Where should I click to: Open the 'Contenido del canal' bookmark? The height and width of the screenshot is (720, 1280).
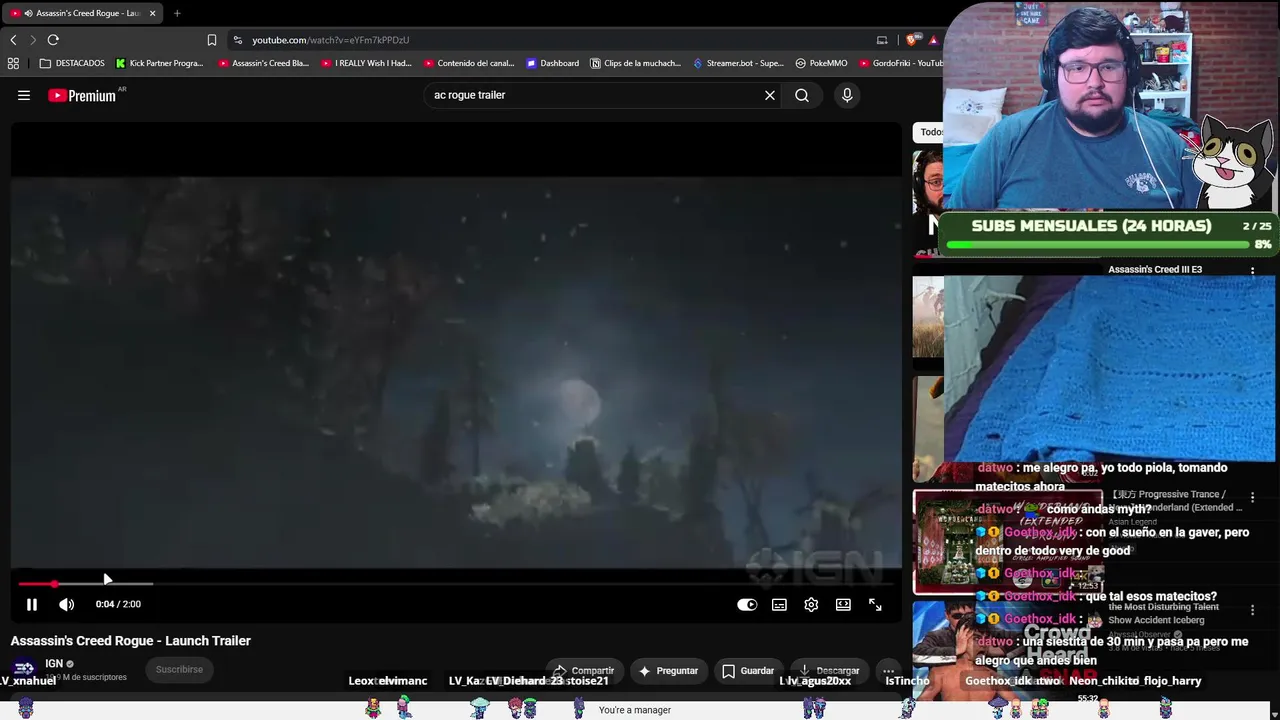pos(469,63)
